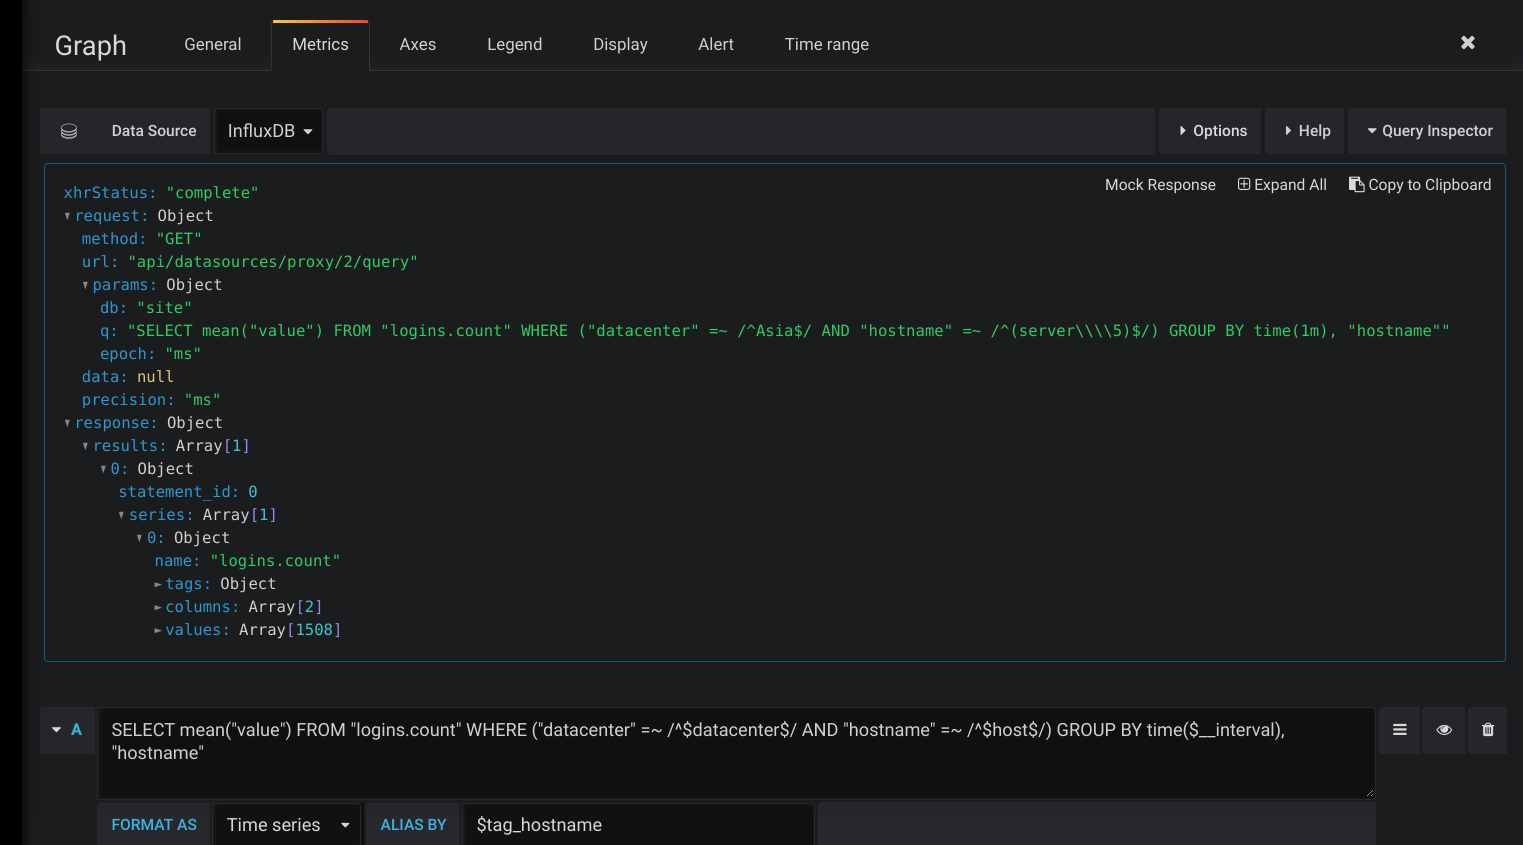This screenshot has height=845, width=1523.
Task: Click the Expand All icon
Action: (1243, 185)
